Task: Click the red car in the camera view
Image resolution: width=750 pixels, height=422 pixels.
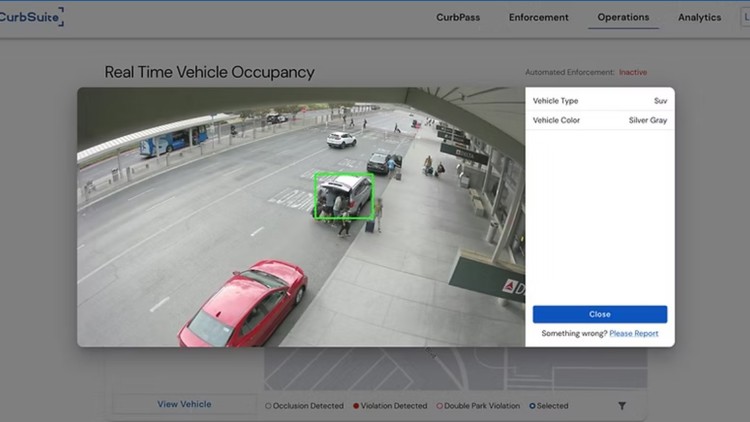Action: pos(243,304)
